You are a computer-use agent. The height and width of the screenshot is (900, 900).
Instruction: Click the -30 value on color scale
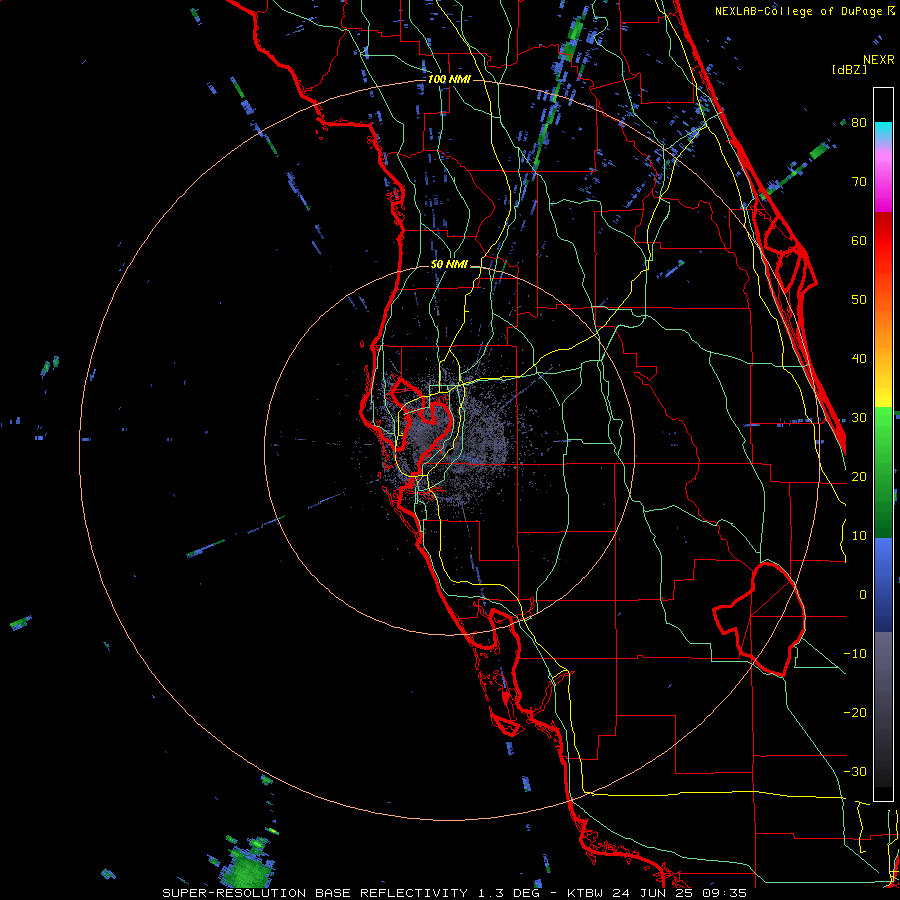tap(855, 772)
